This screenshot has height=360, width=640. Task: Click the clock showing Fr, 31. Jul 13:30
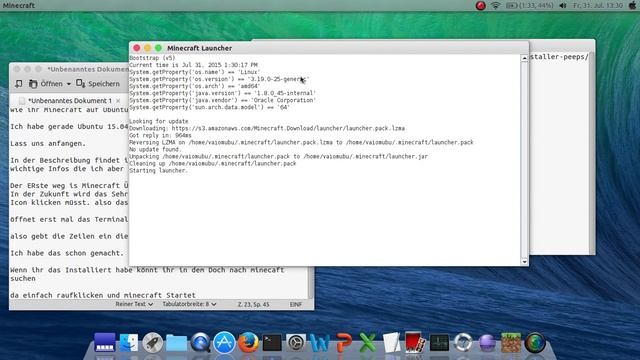click(x=598, y=5)
